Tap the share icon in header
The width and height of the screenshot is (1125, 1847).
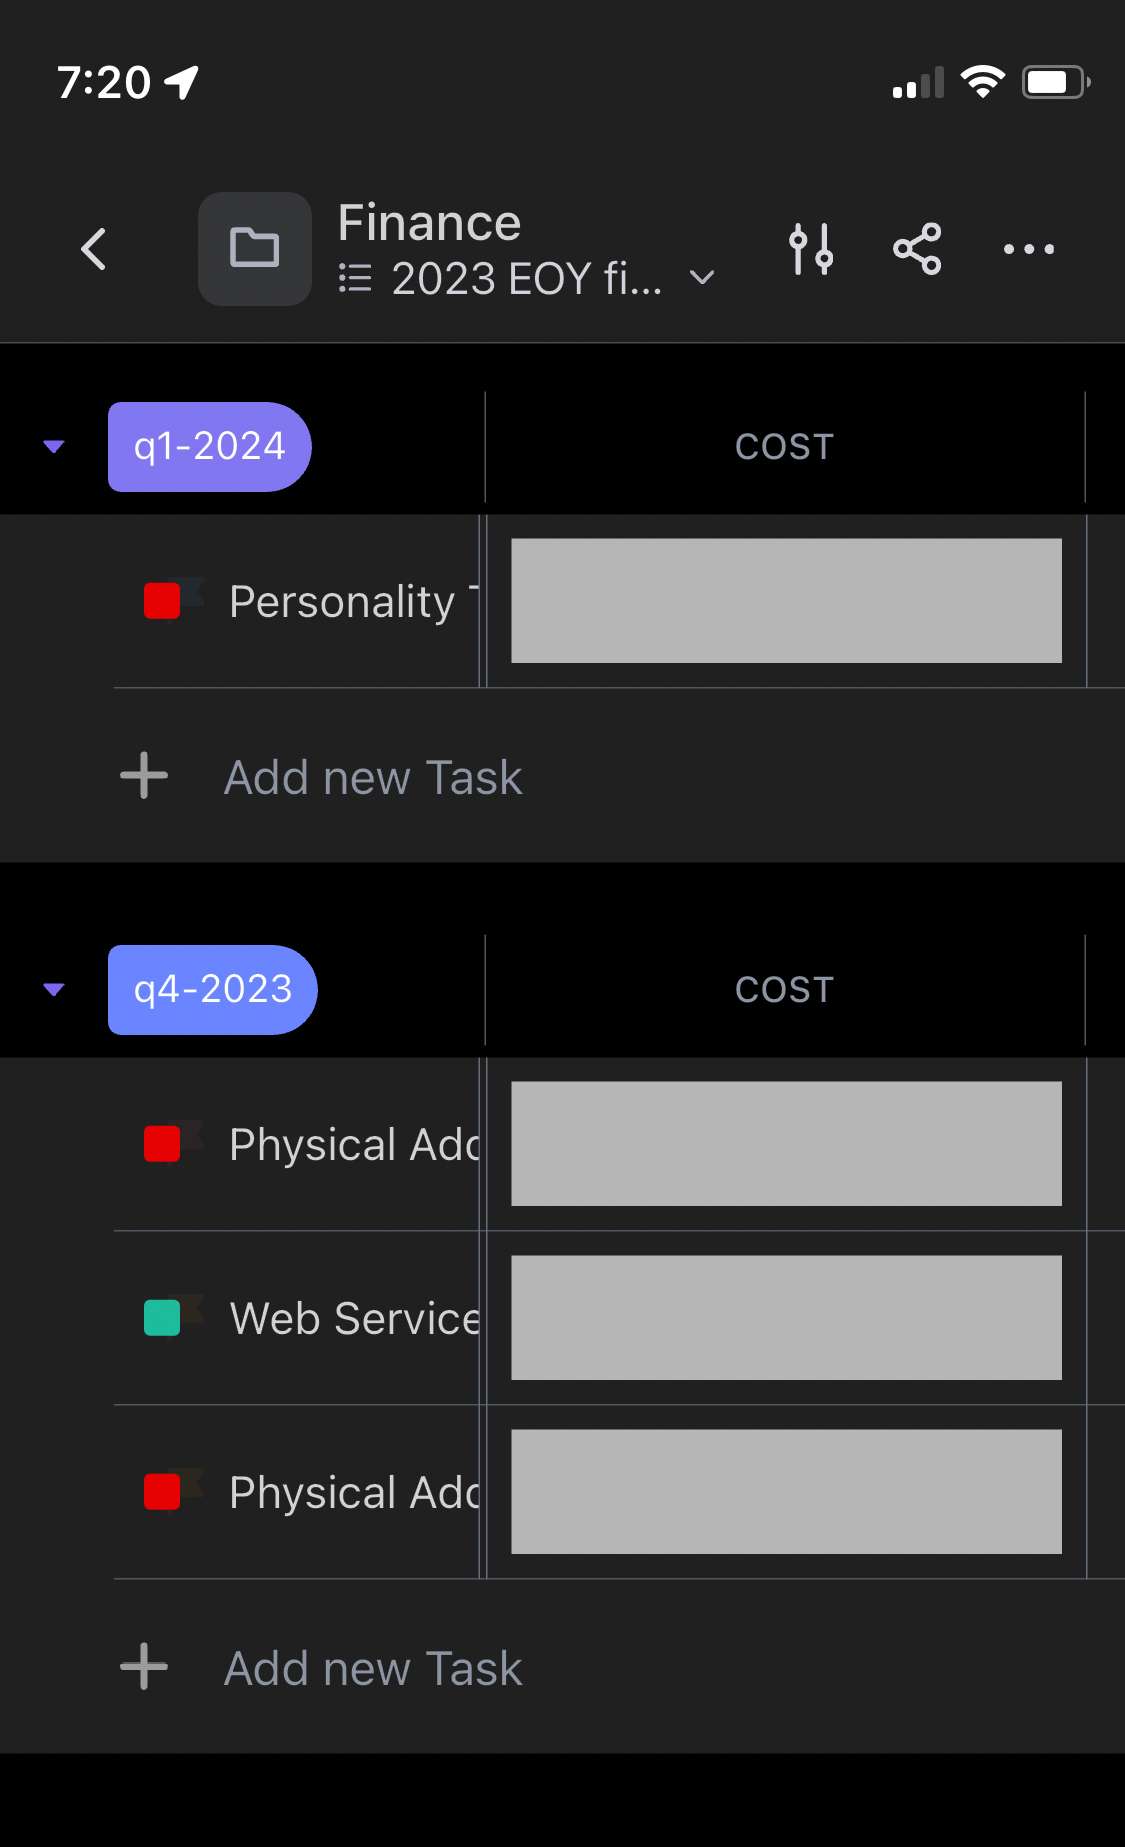coord(917,249)
